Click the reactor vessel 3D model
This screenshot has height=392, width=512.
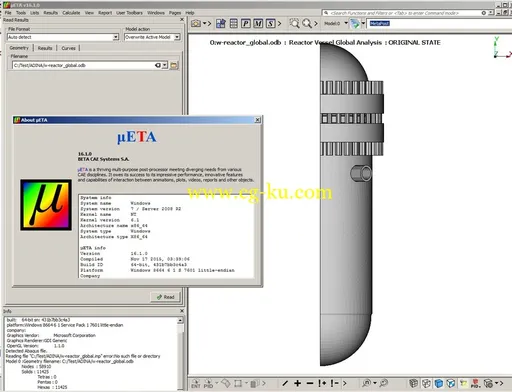click(352, 205)
